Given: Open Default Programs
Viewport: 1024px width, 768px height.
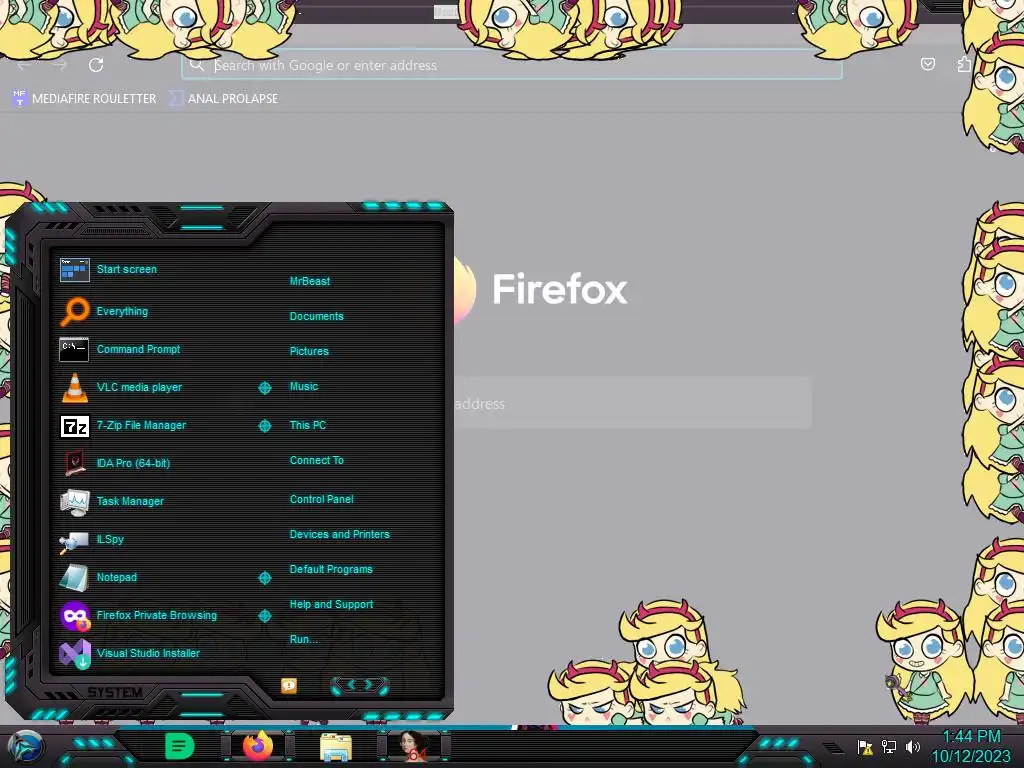Looking at the screenshot, I should point(331,569).
